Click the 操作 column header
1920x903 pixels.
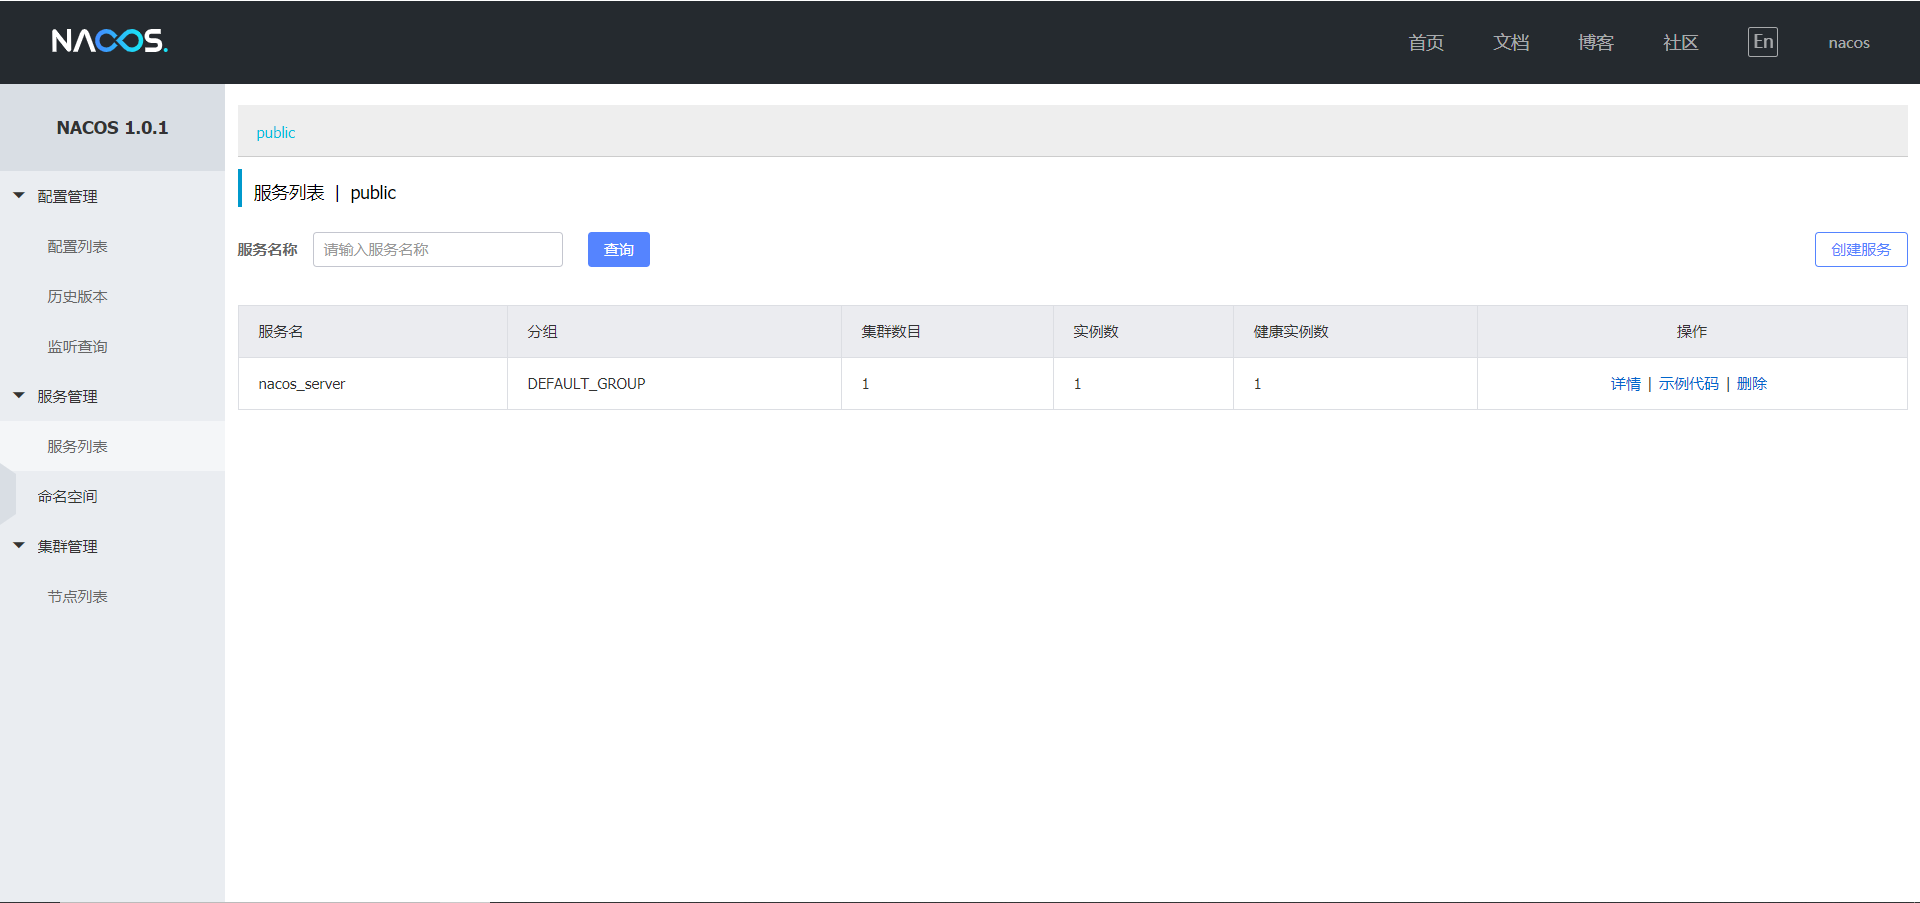pyautogui.click(x=1692, y=331)
